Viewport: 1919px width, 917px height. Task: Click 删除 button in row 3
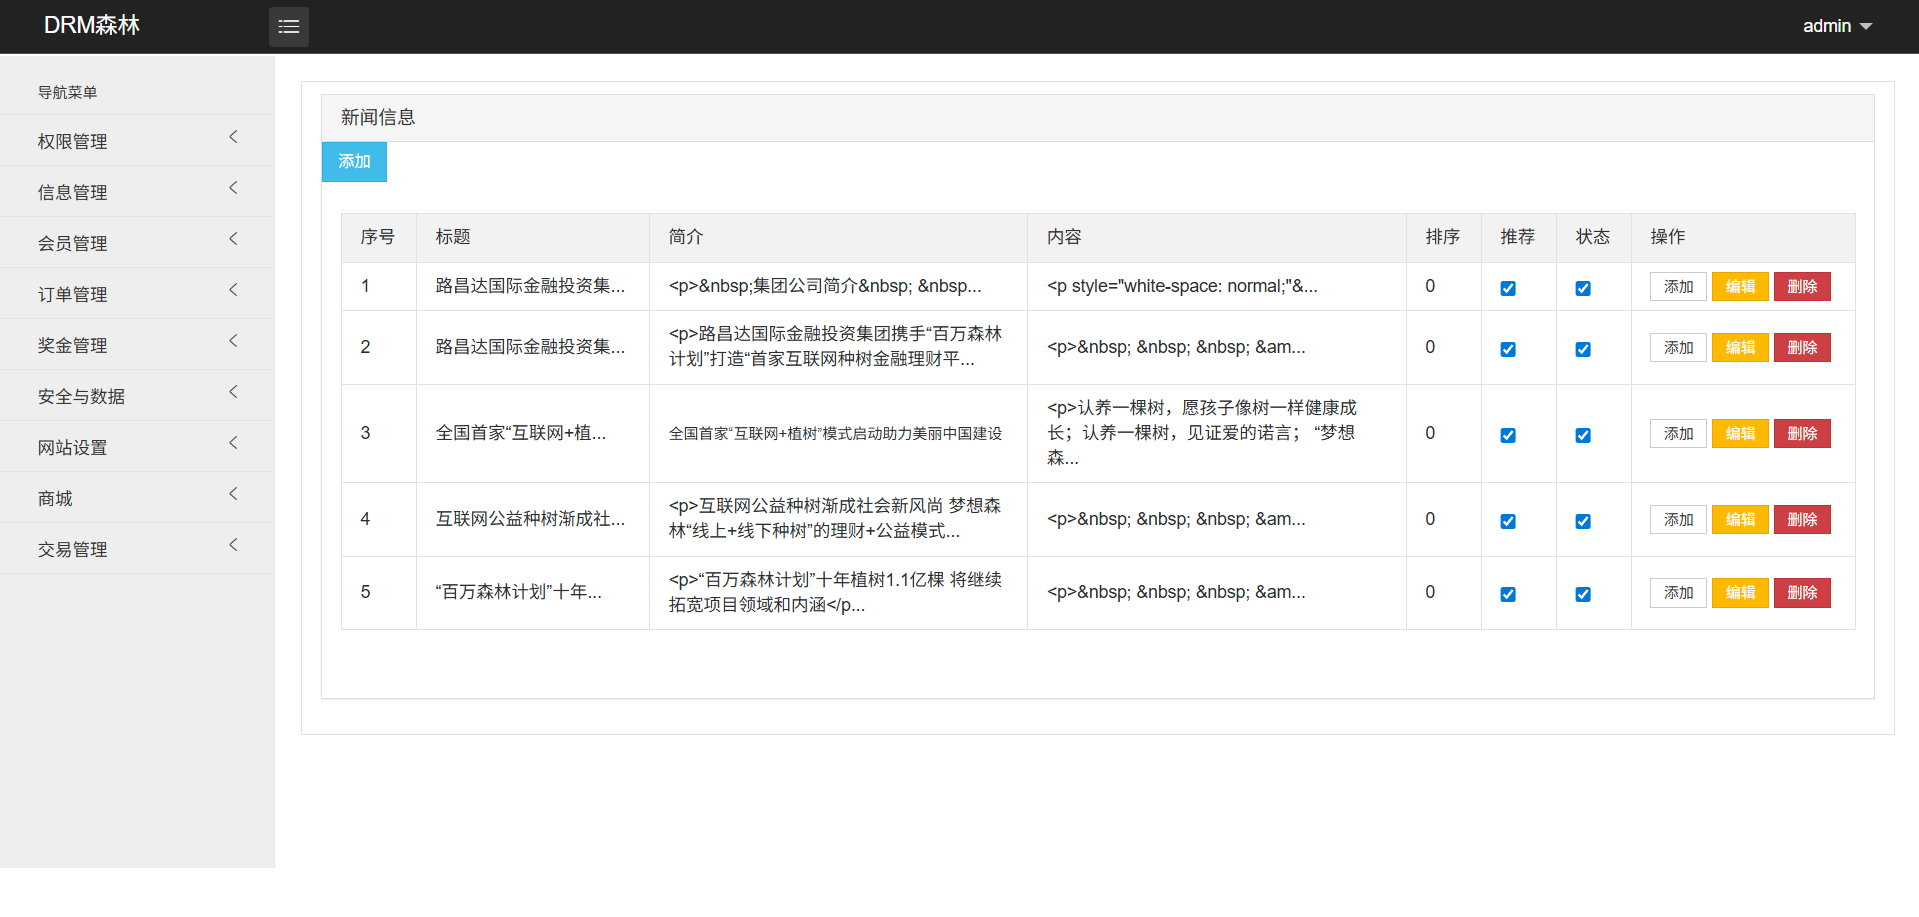point(1802,434)
